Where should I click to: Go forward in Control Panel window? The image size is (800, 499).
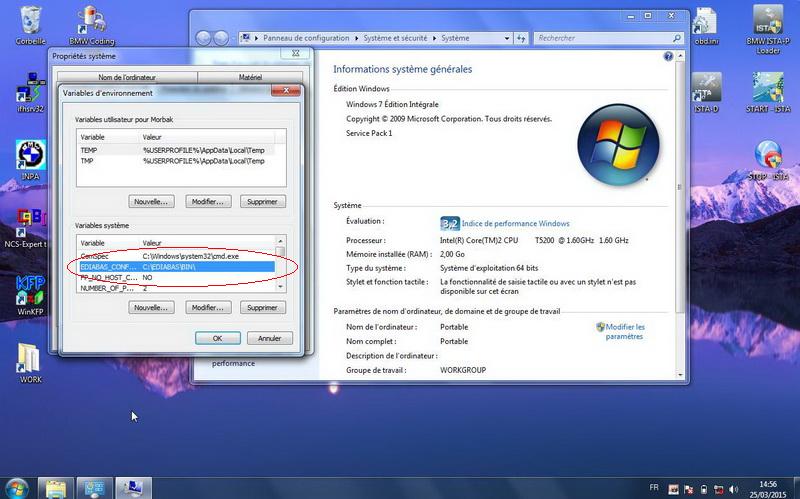point(221,38)
